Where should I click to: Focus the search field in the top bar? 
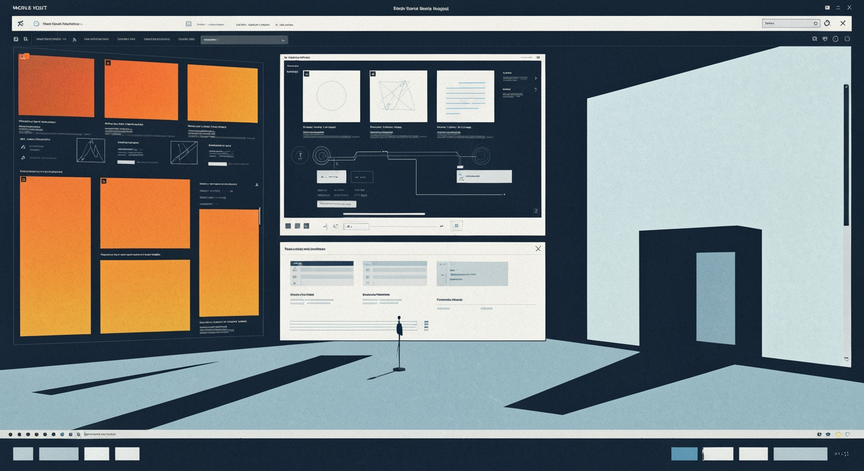pyautogui.click(x=790, y=23)
